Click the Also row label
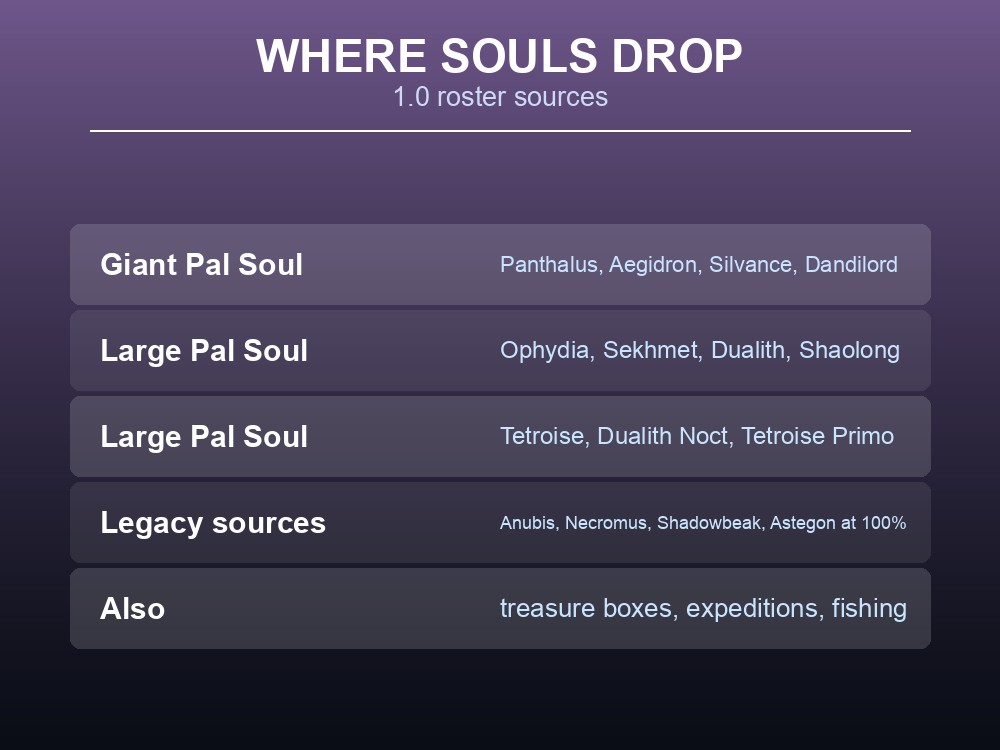The width and height of the screenshot is (1000, 750). (x=133, y=608)
